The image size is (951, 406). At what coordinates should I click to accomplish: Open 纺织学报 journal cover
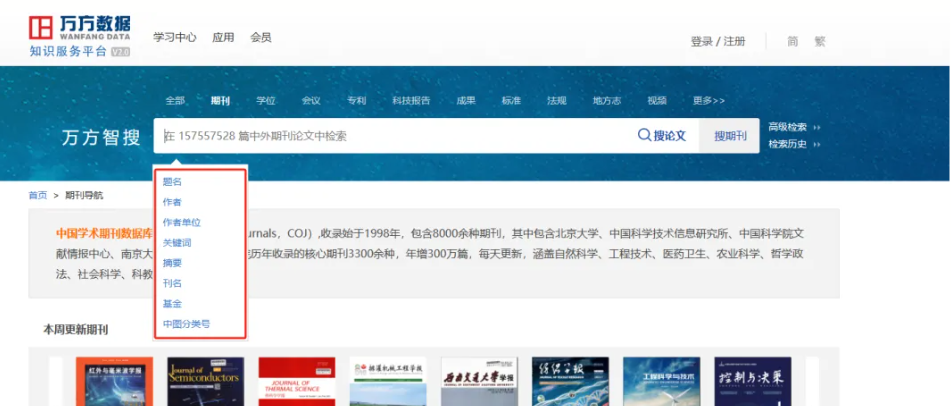click(570, 381)
